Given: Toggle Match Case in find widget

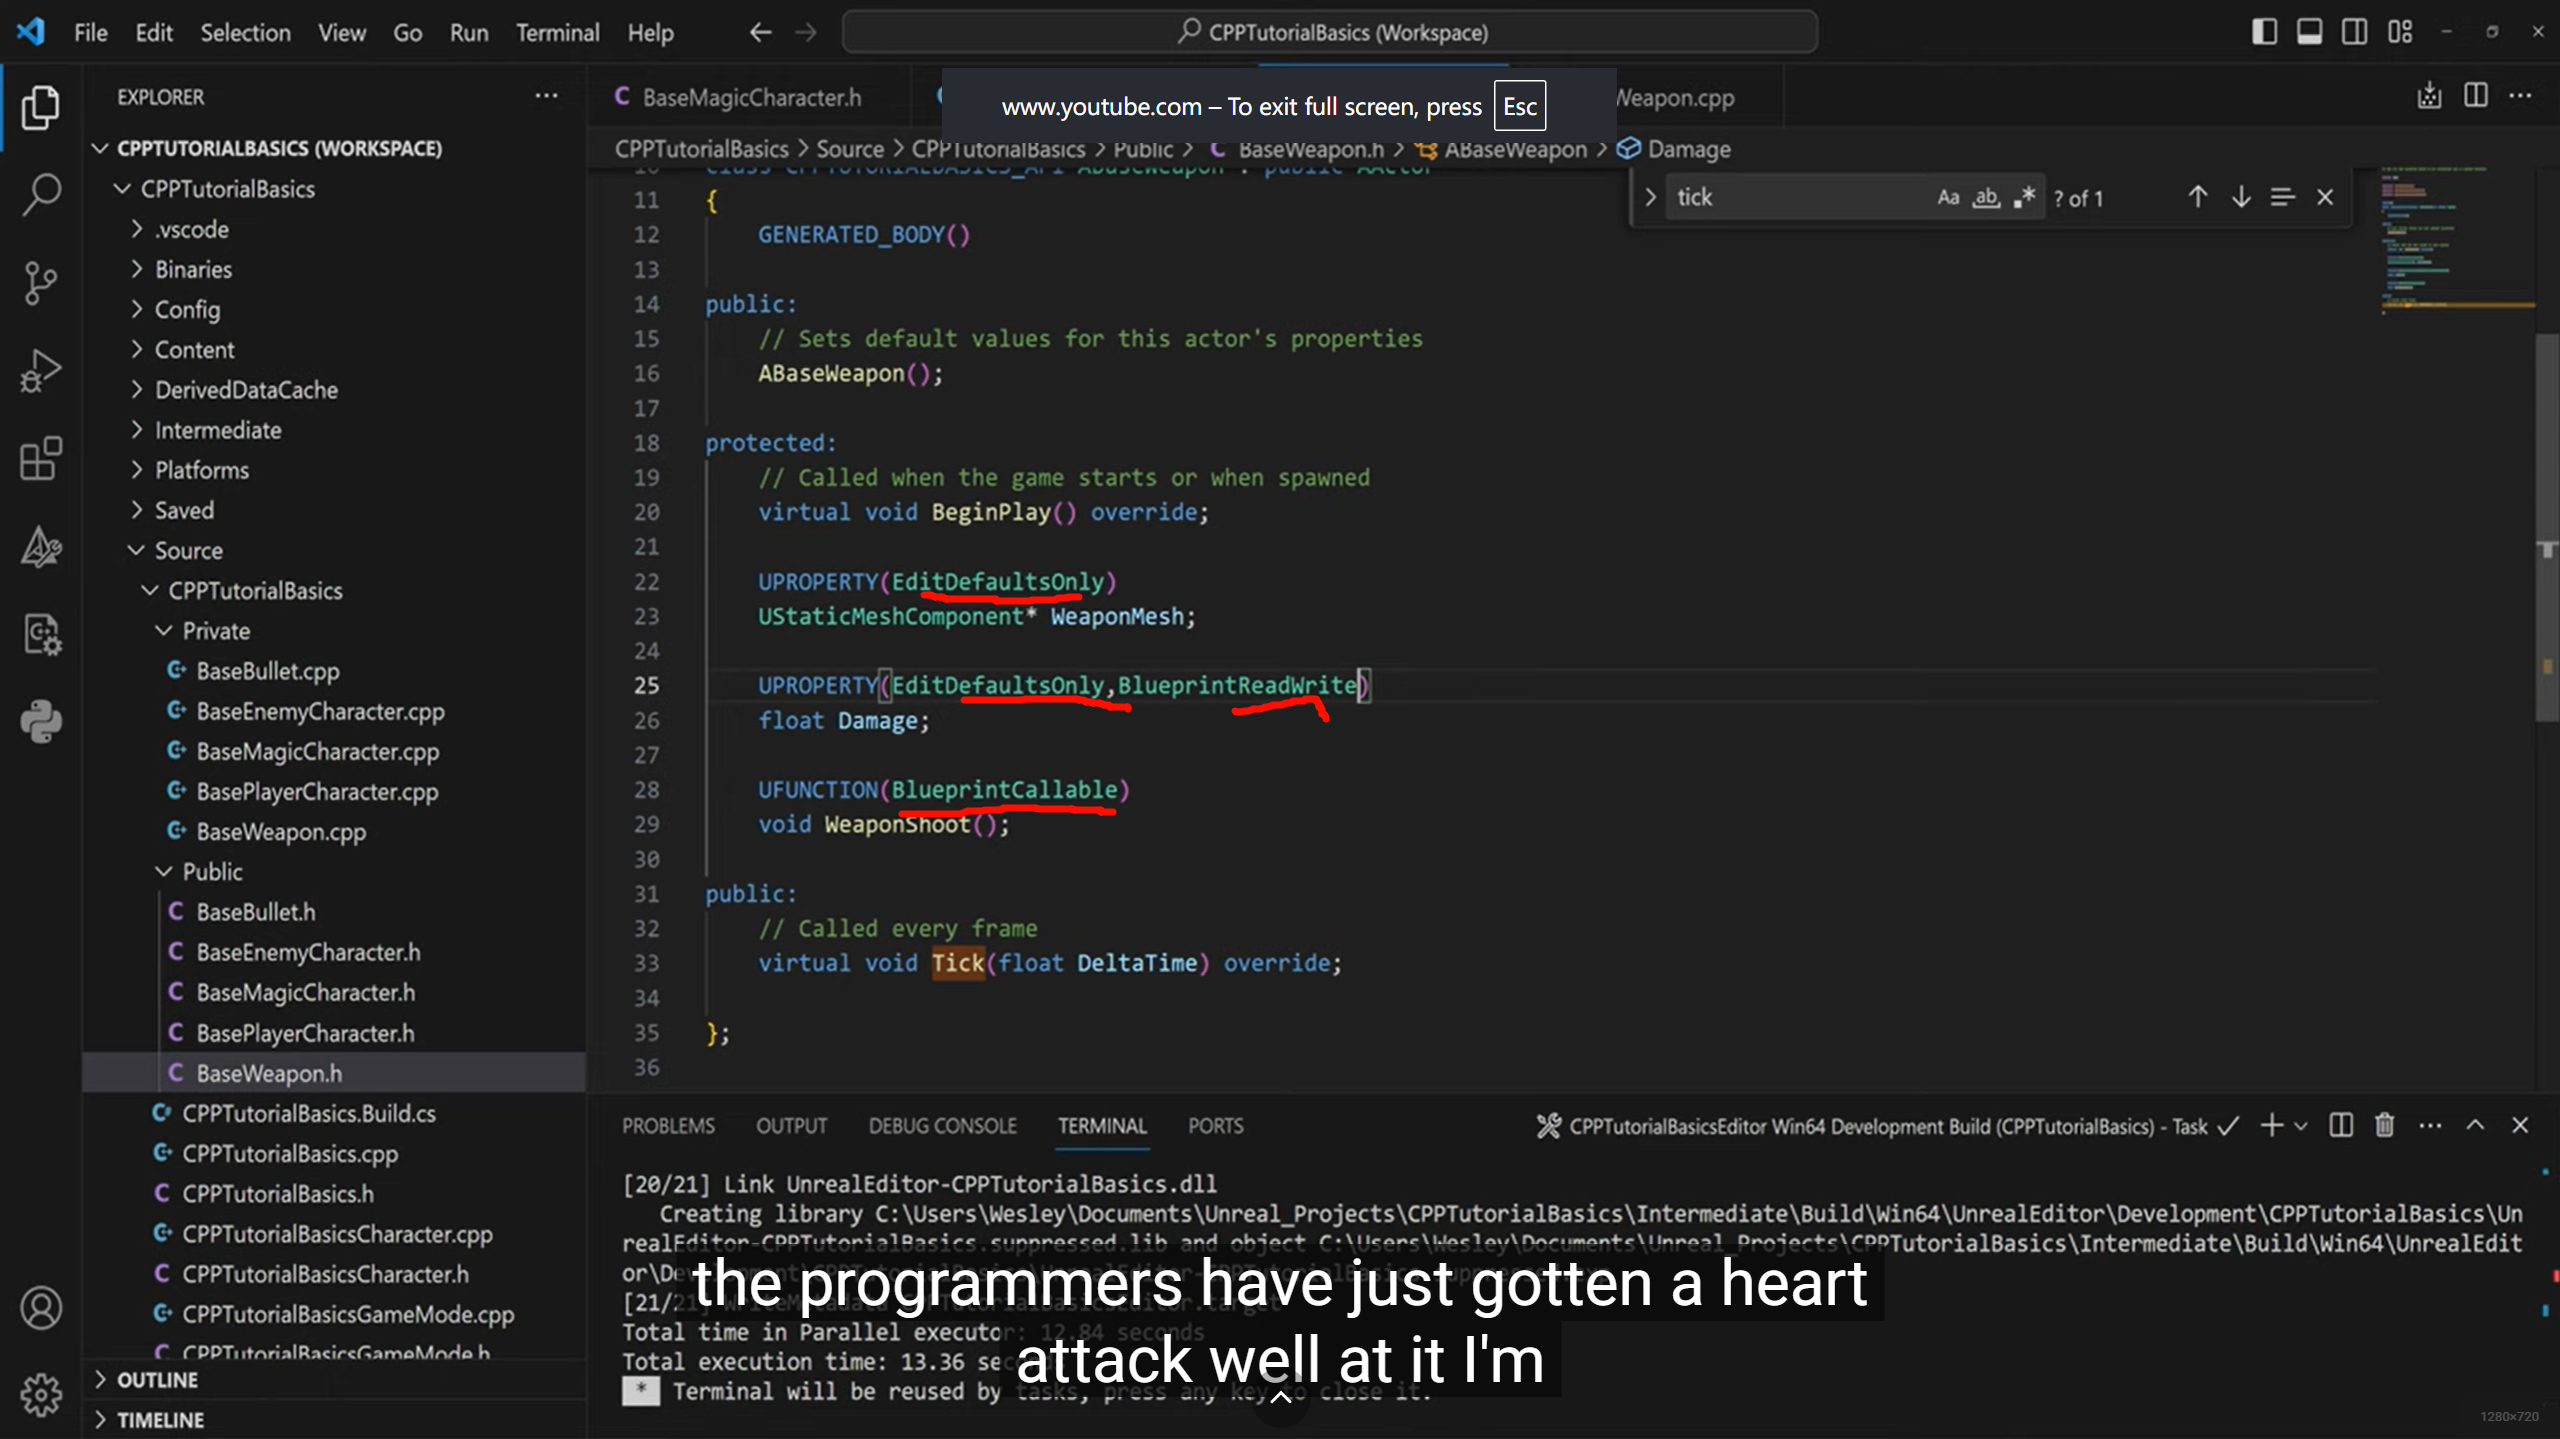Looking at the screenshot, I should (1947, 197).
